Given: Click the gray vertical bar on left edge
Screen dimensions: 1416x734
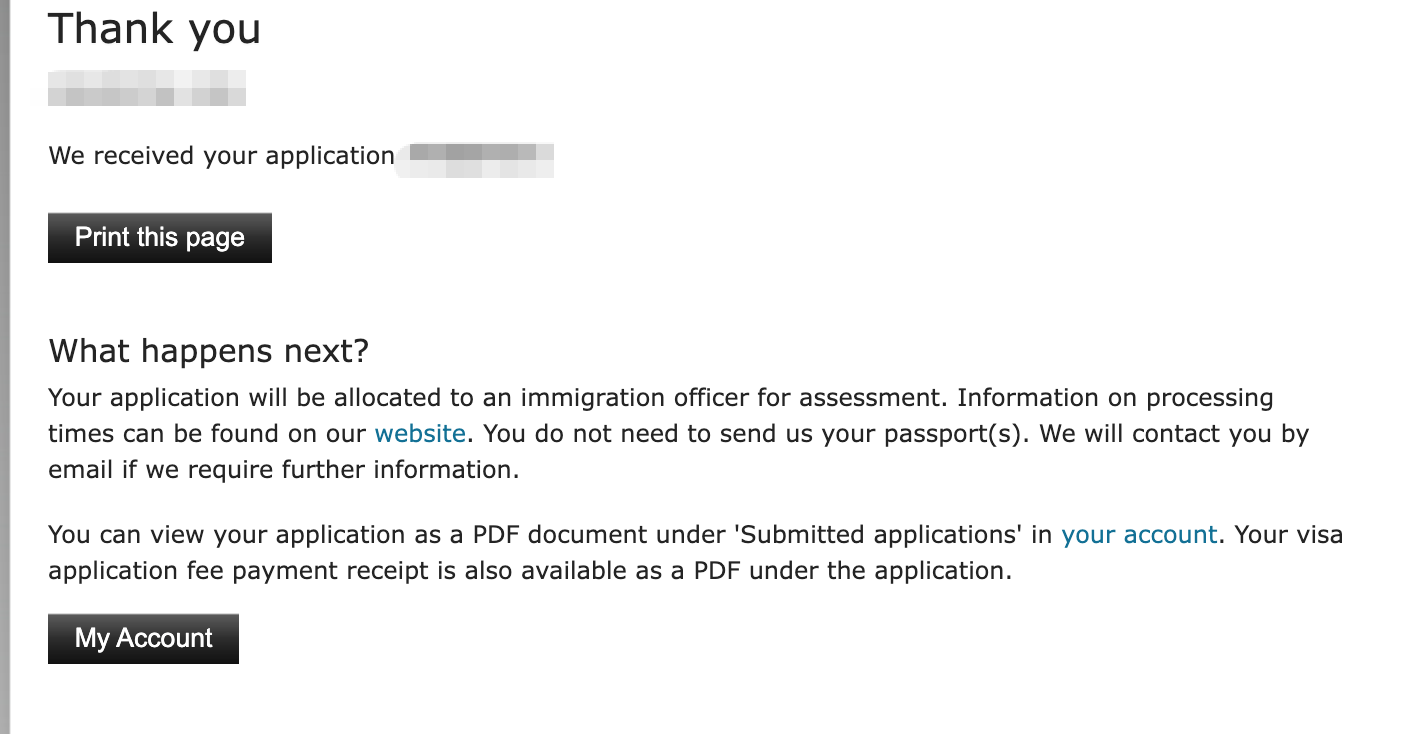Looking at the screenshot, I should click(5, 367).
